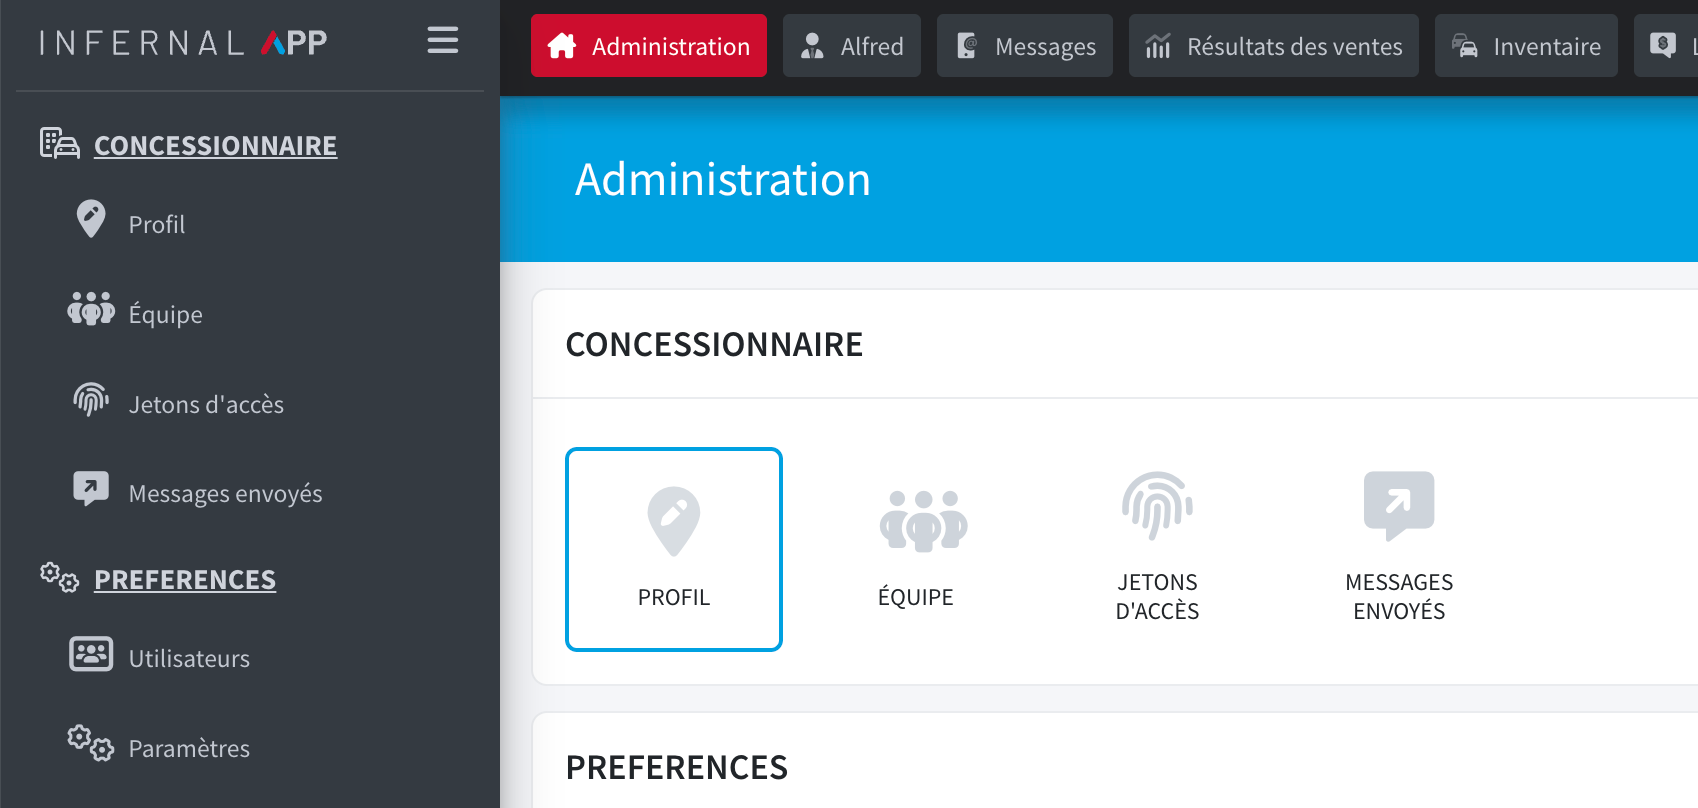The image size is (1698, 808).
Task: Click the dollar icon on the cut-off tab
Action: pyautogui.click(x=1663, y=45)
